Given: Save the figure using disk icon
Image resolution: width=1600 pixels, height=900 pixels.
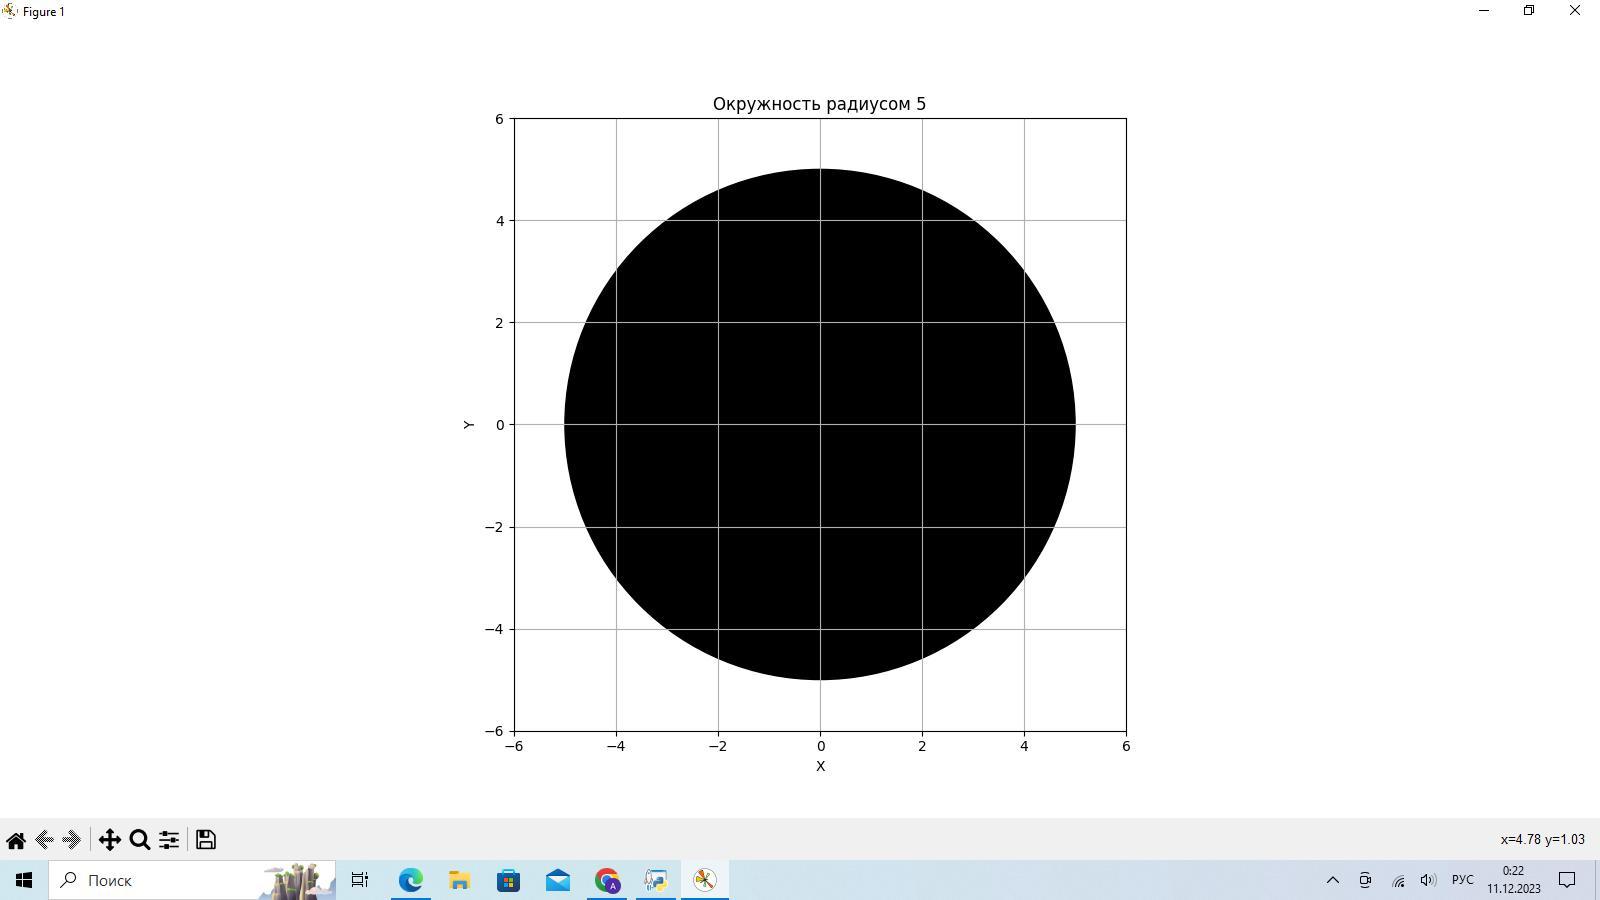Looking at the screenshot, I should pos(206,840).
